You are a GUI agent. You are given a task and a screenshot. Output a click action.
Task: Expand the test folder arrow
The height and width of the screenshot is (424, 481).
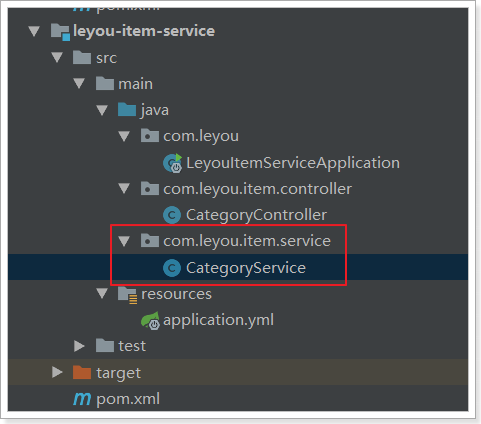coord(79,346)
